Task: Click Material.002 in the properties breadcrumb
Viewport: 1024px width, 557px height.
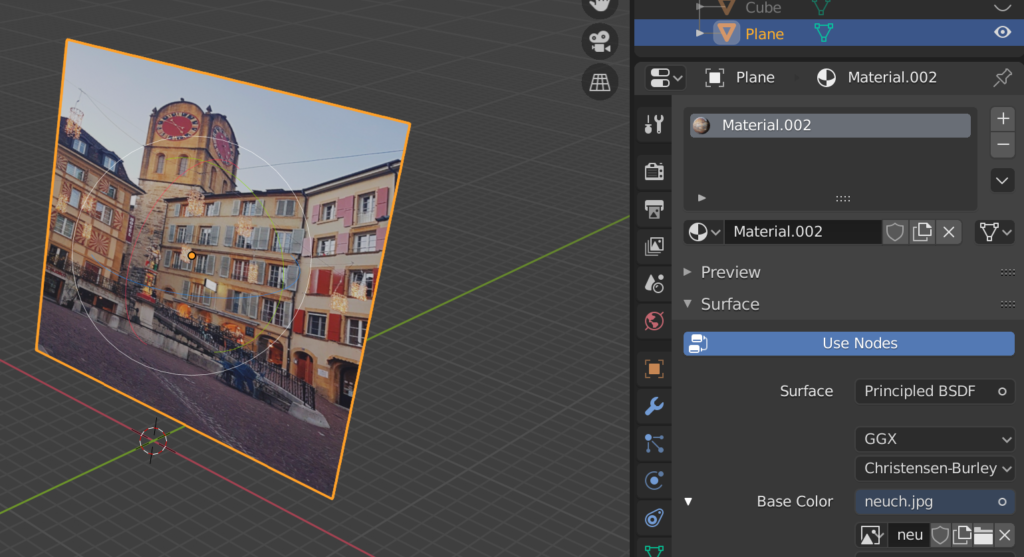Action: click(892, 78)
